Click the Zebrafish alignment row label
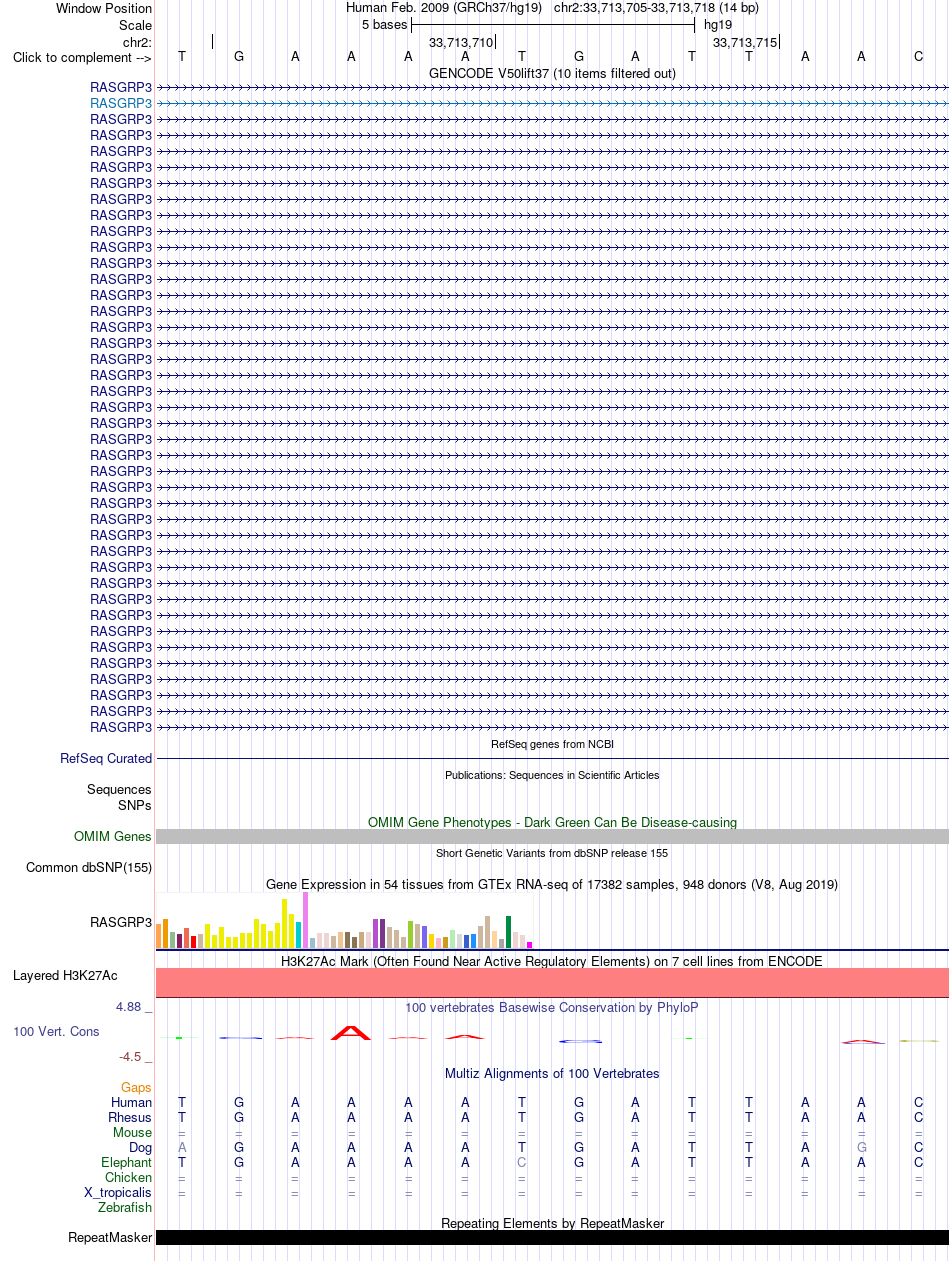 (125, 1207)
